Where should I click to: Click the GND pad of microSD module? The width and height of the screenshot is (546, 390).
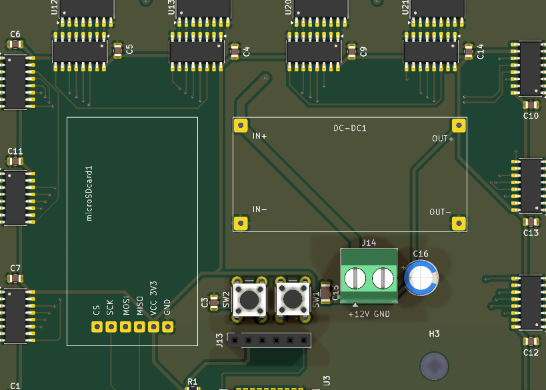point(167,327)
